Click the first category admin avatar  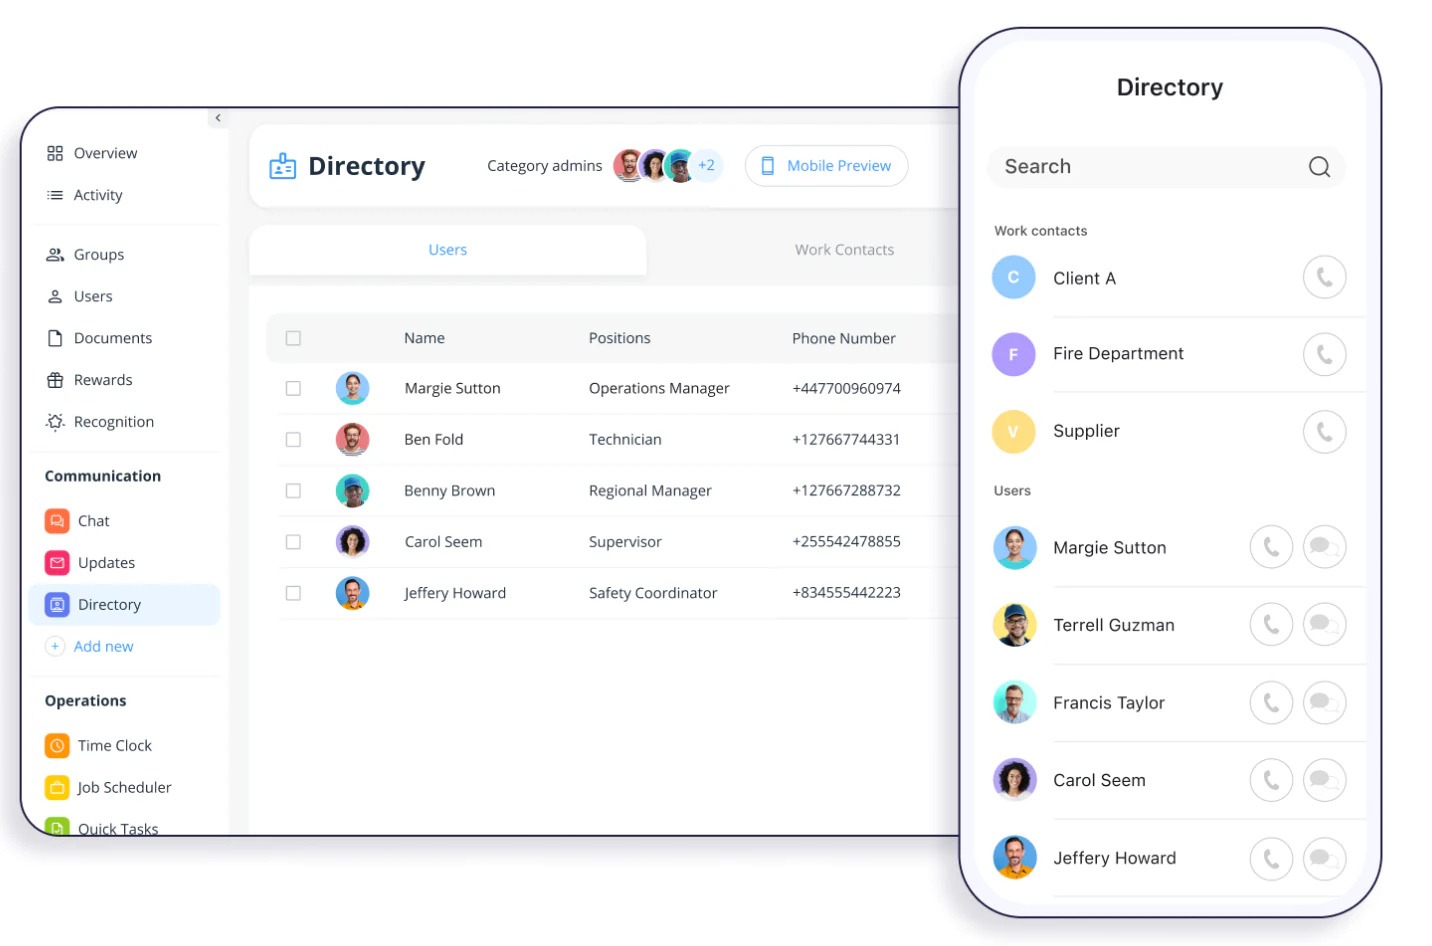point(629,166)
